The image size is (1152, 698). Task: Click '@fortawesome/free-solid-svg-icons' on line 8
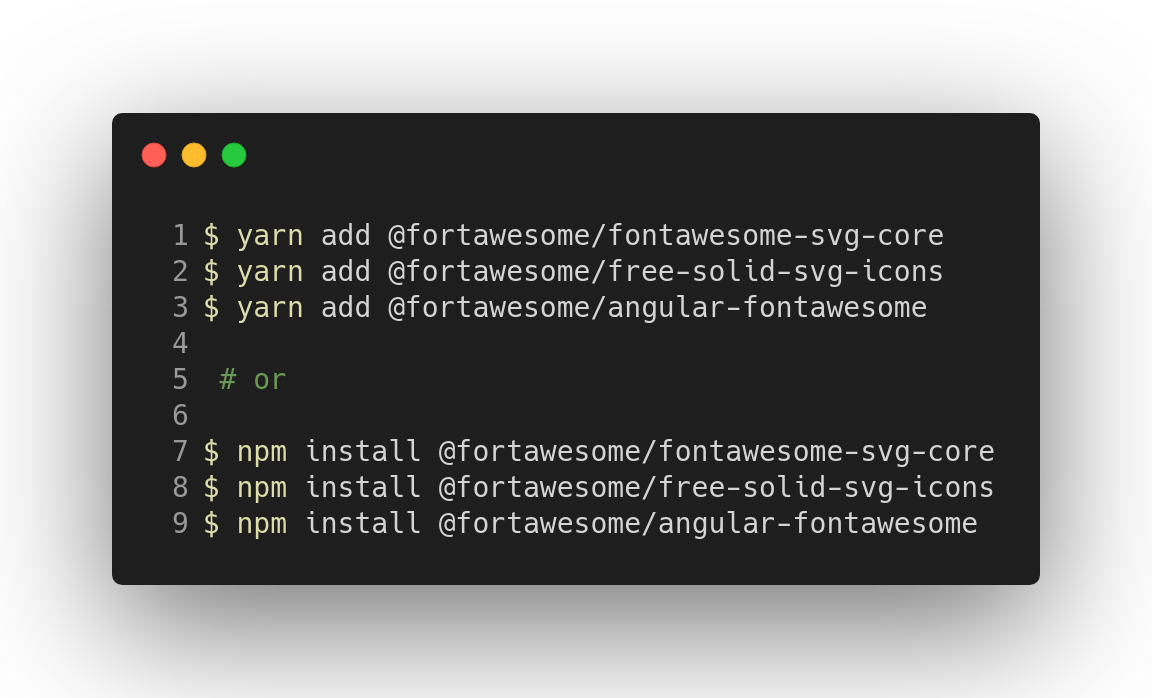coord(716,488)
